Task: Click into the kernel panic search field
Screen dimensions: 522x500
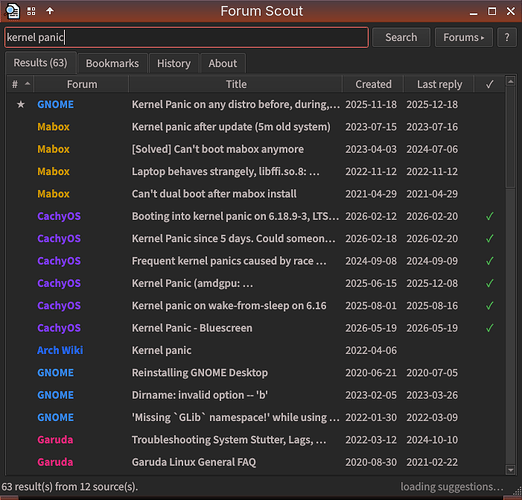Action: click(x=187, y=37)
